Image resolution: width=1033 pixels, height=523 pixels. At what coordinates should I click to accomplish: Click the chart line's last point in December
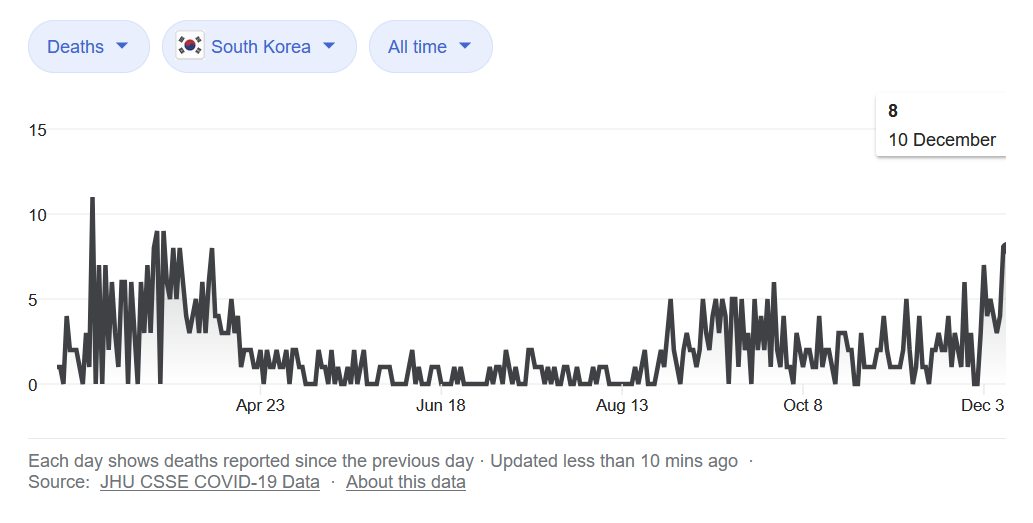click(1004, 245)
